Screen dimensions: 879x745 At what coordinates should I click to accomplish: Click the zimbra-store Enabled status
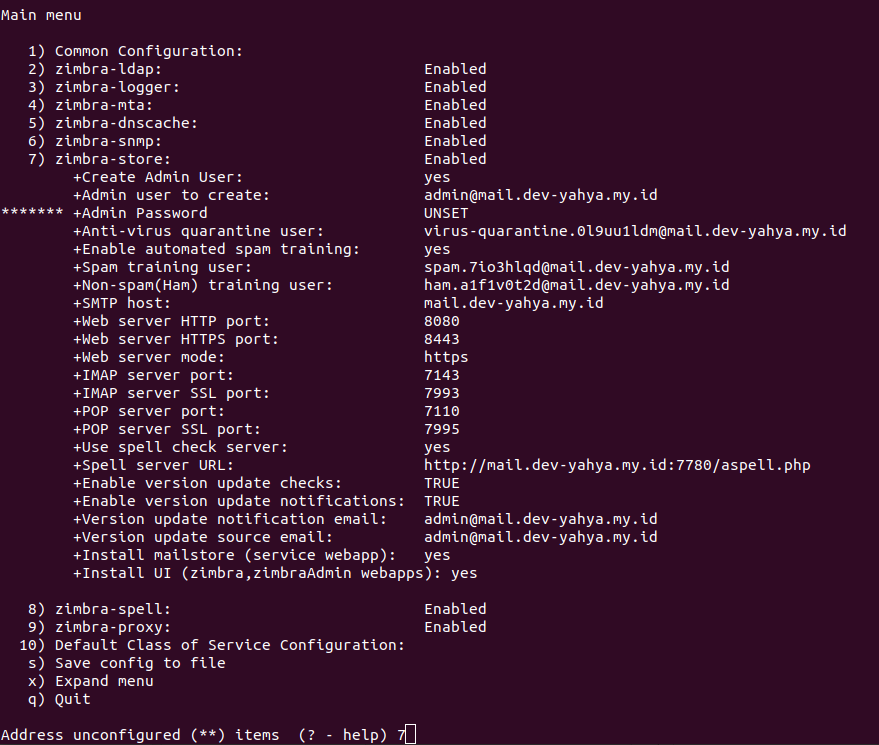tap(455, 159)
